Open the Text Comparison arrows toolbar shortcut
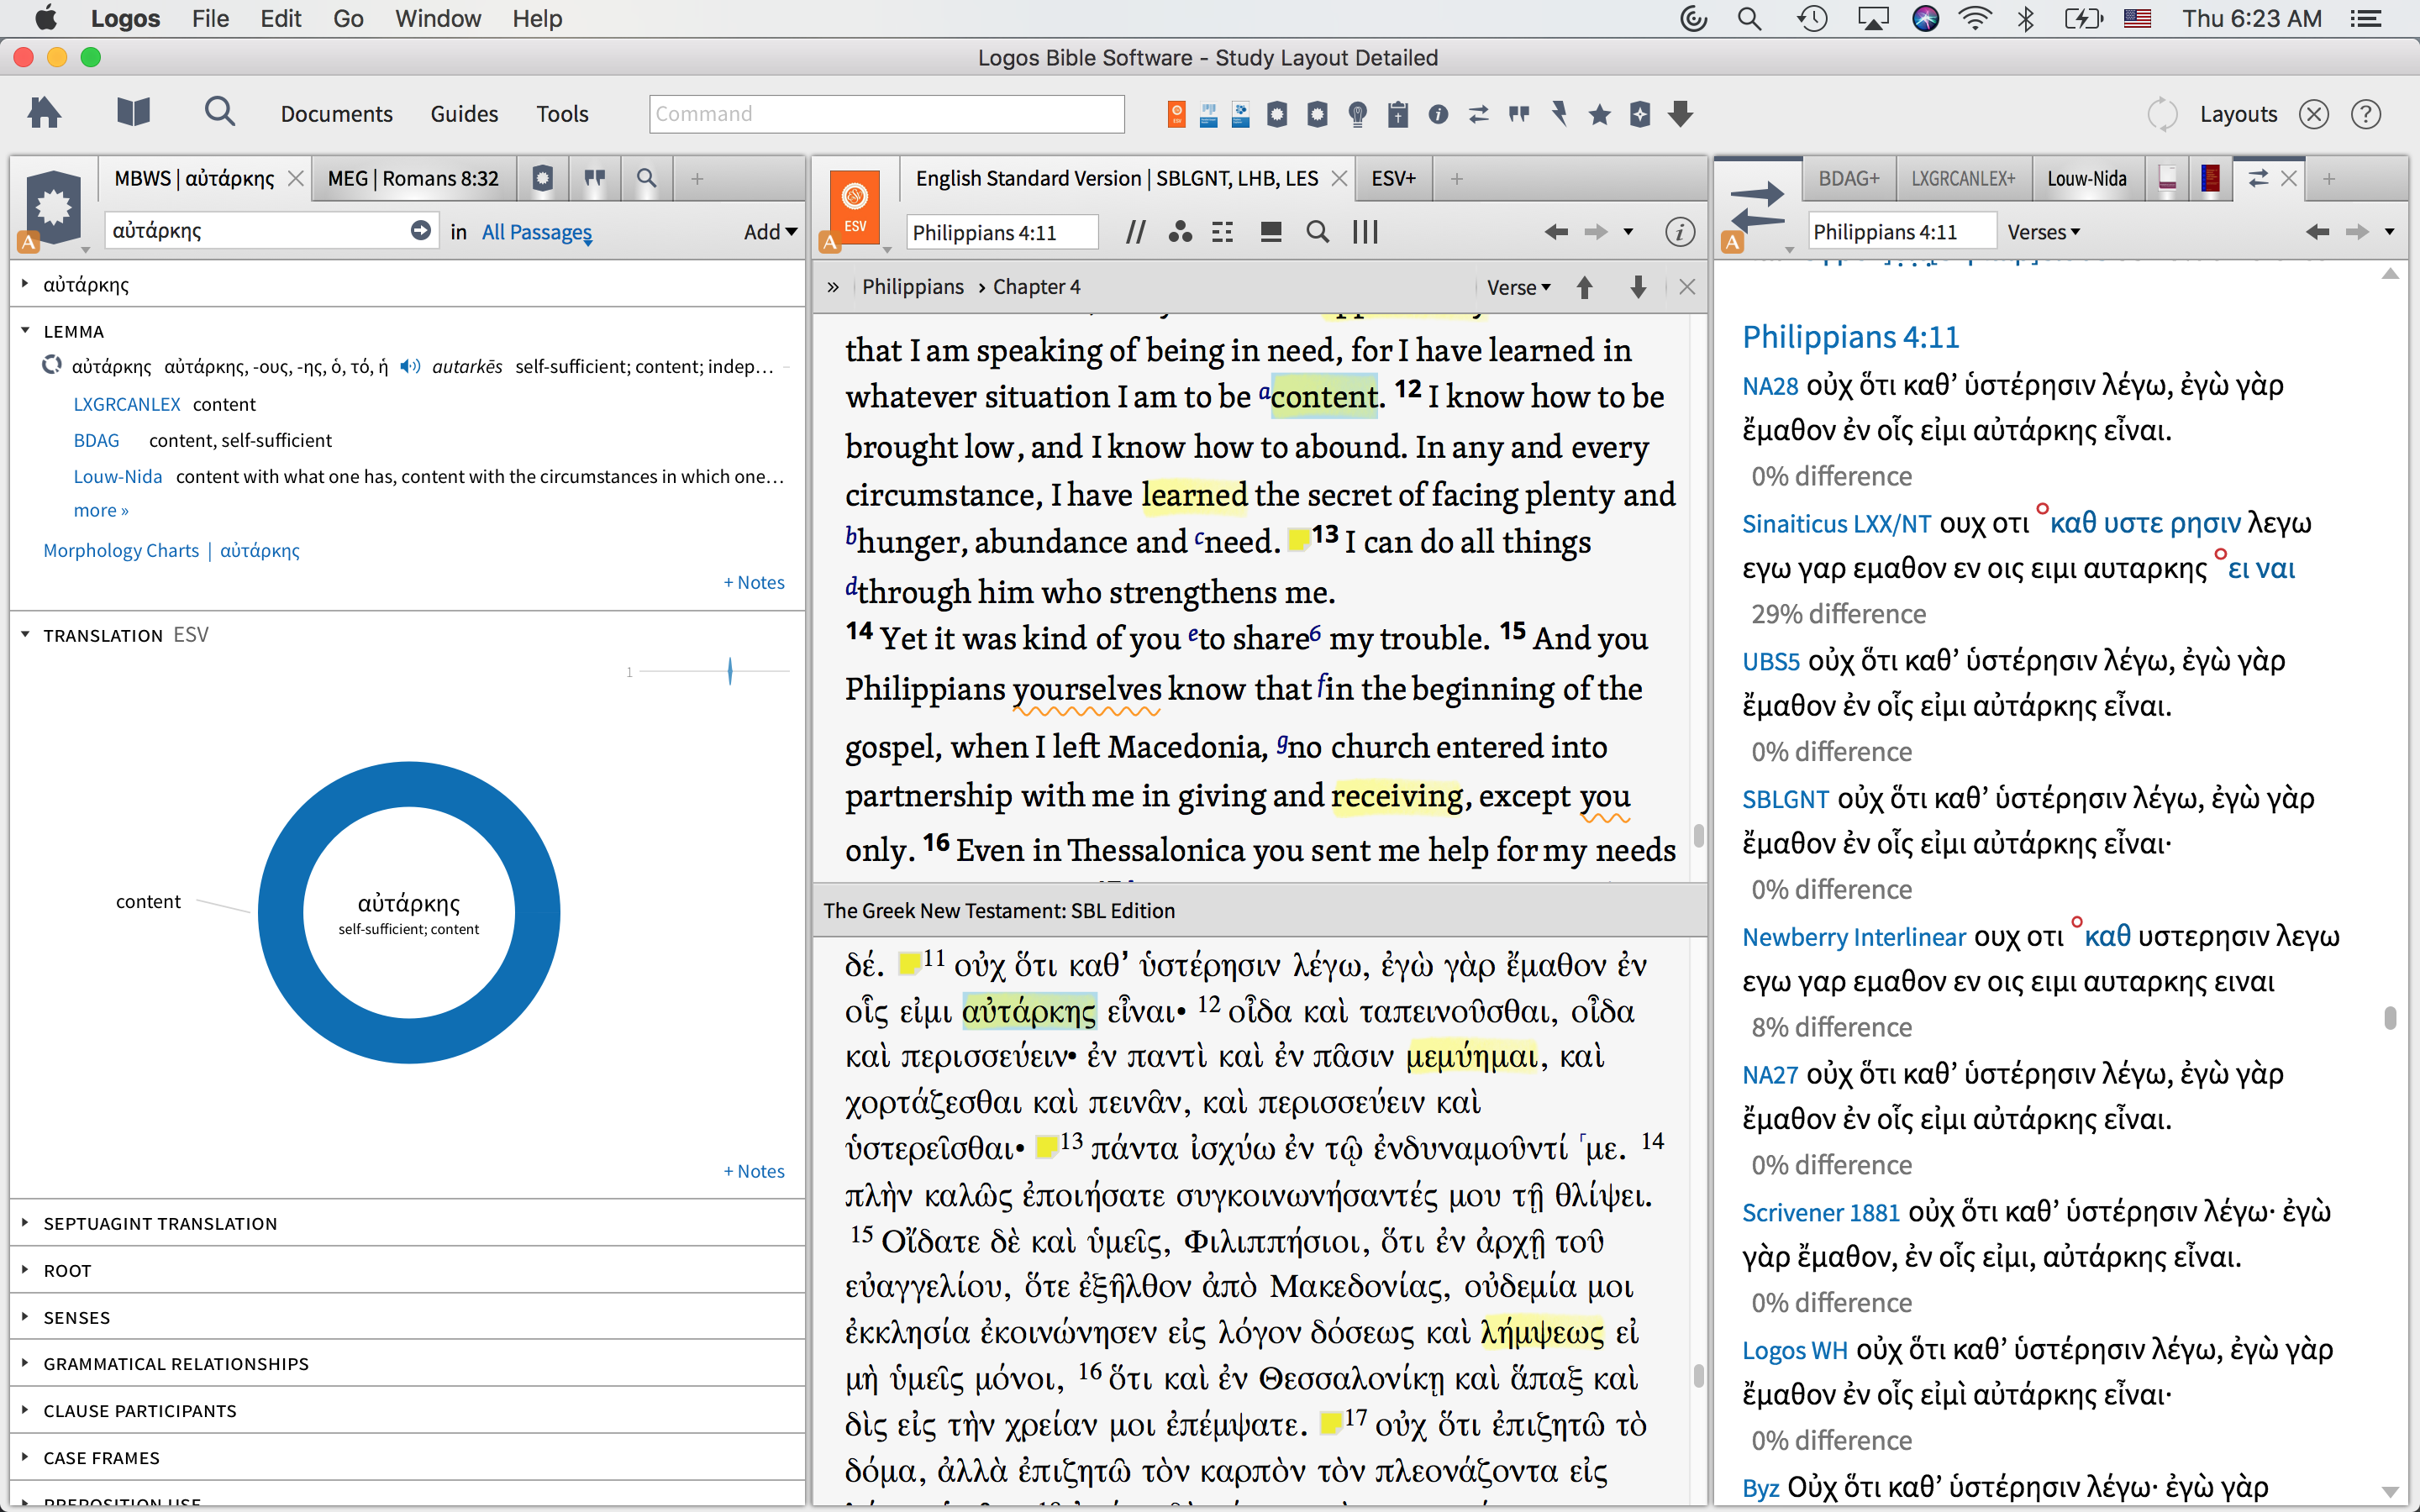The width and height of the screenshot is (2420, 1512). pyautogui.click(x=1479, y=114)
